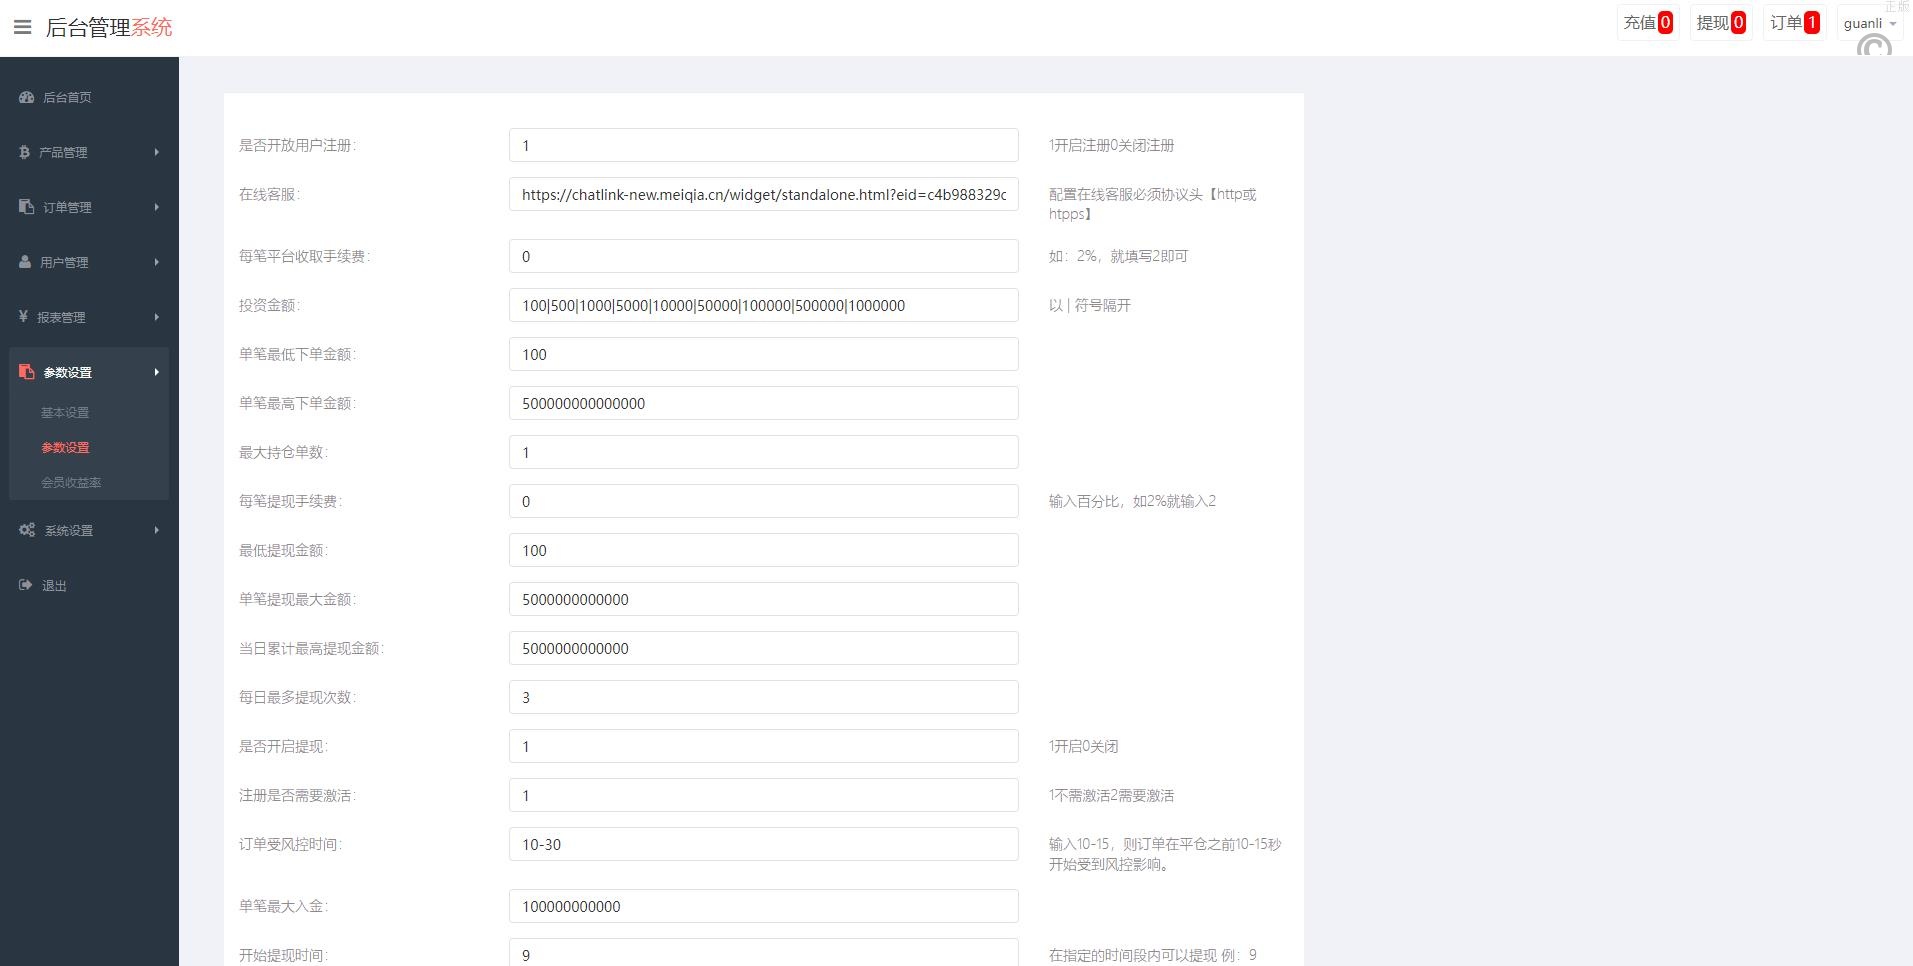Focus the 在线客服 URL input field
The height and width of the screenshot is (966, 1913).
coord(763,194)
